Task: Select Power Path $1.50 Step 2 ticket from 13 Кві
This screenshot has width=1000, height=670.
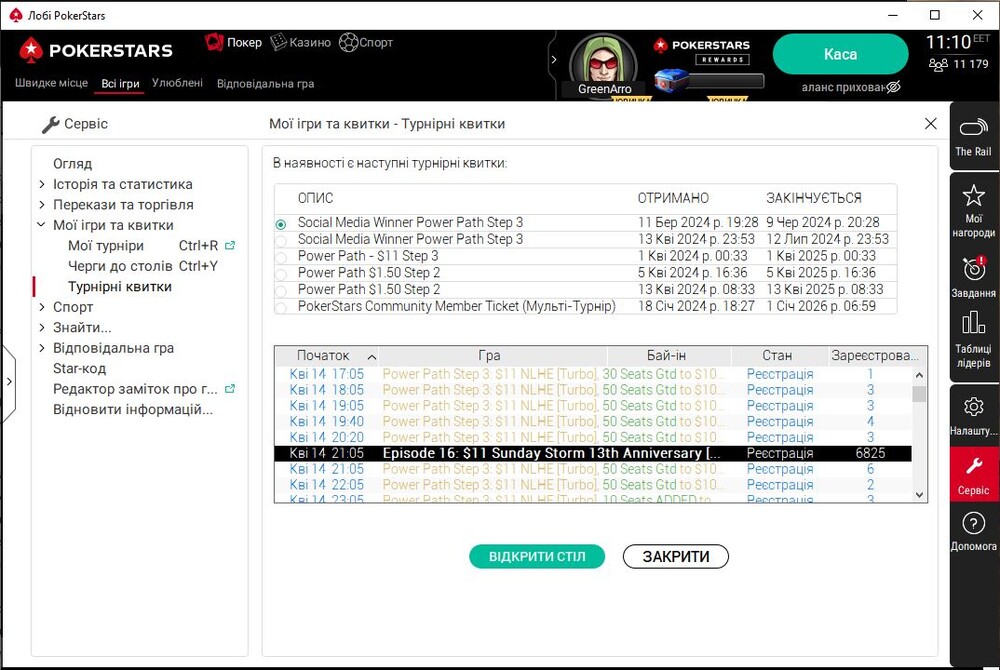Action: click(x=281, y=291)
